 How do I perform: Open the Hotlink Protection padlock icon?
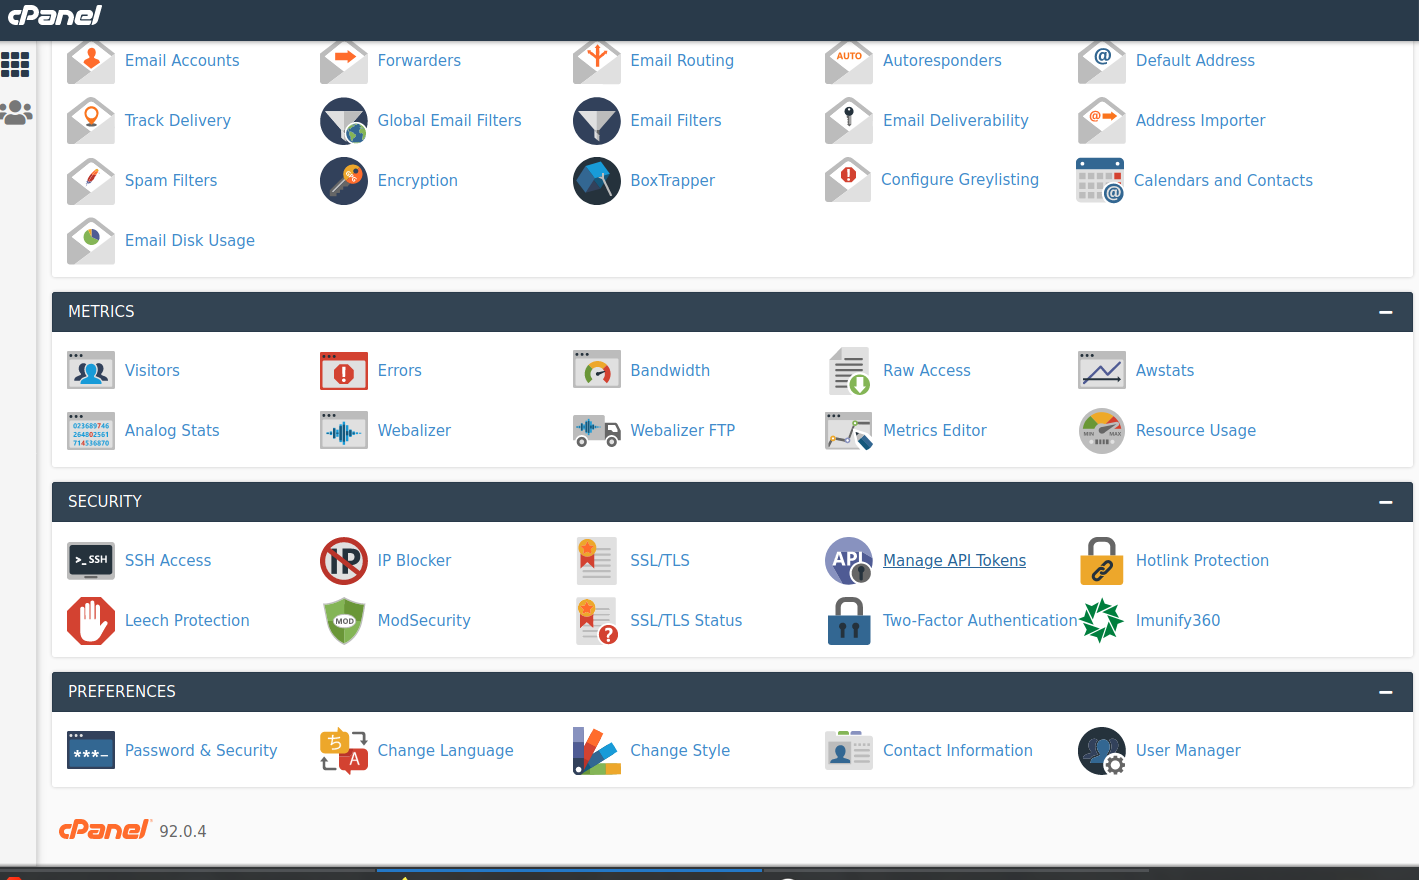[1102, 561]
